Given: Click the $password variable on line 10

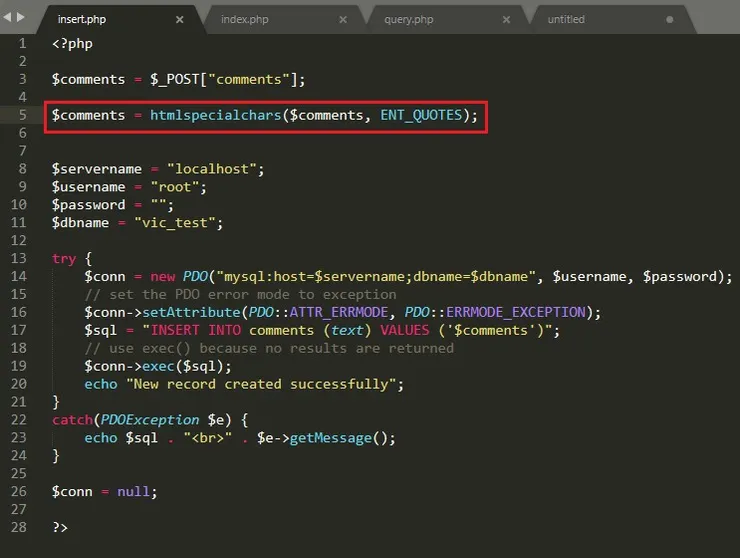Looking at the screenshot, I should pos(89,205).
